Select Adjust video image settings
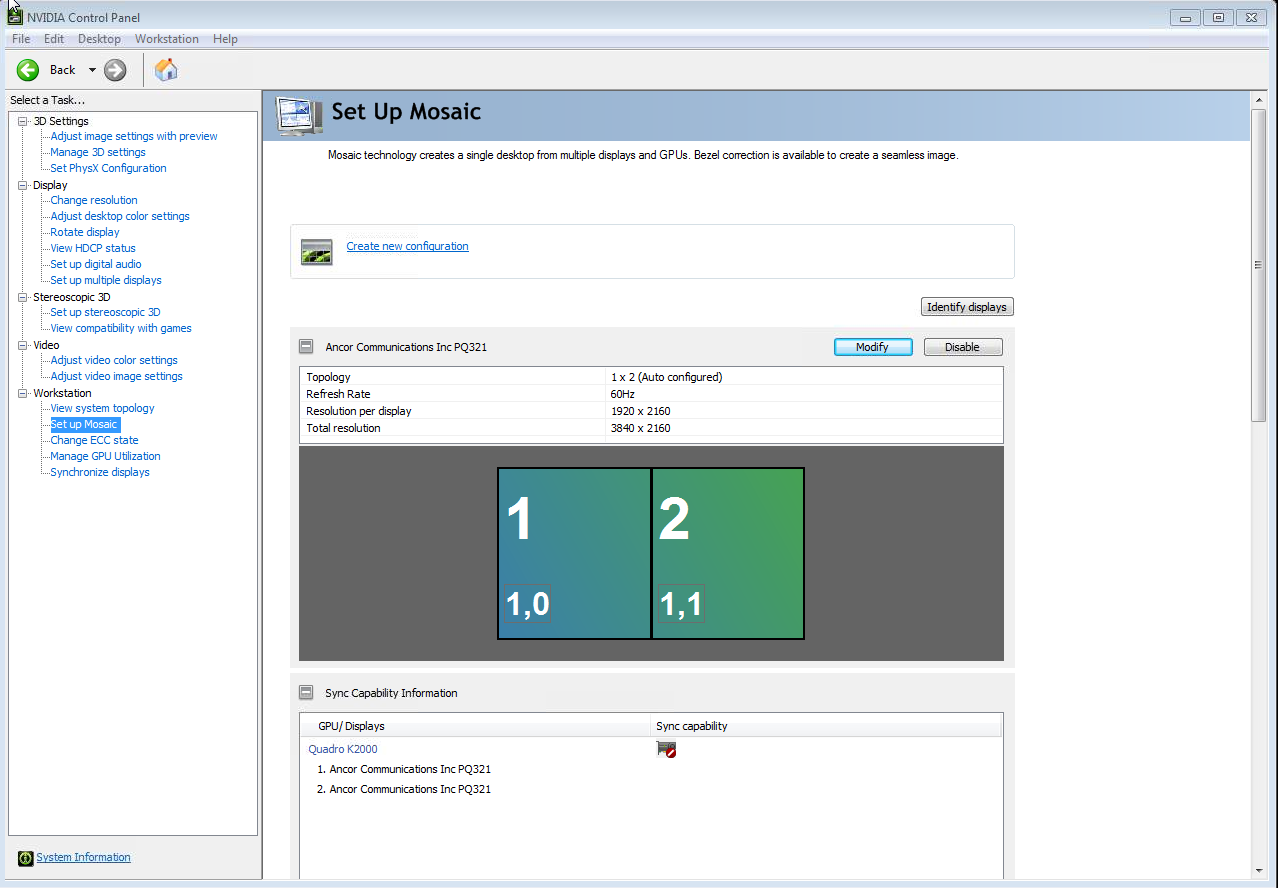Image resolution: width=1278 pixels, height=888 pixels. (x=117, y=376)
